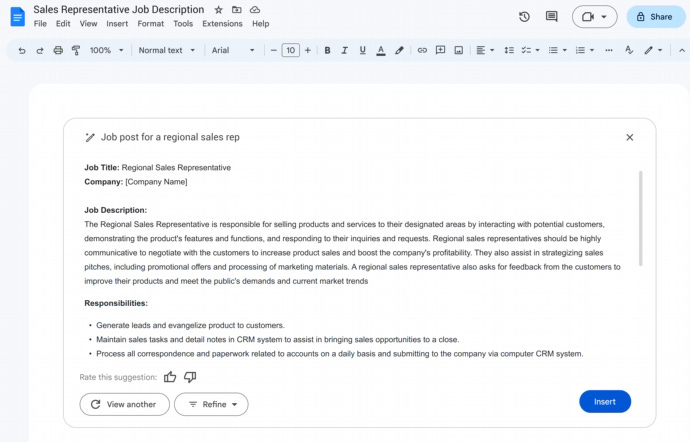Open editing mode pencil dropdown
The width and height of the screenshot is (690, 442).
653,50
